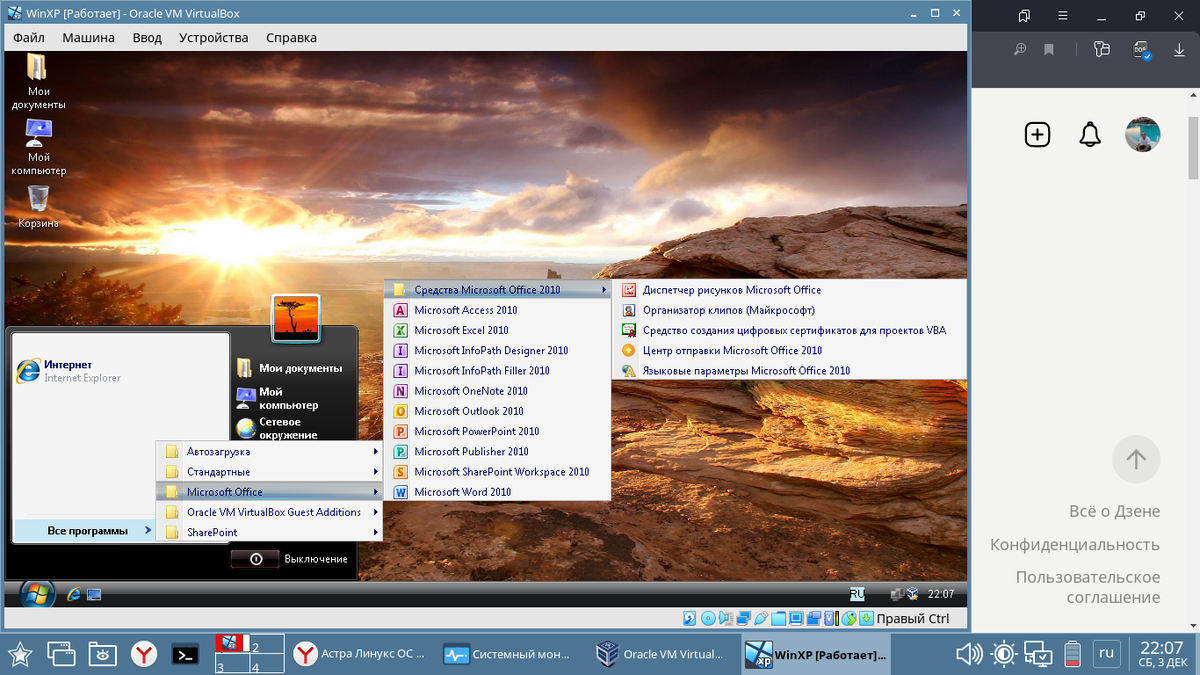Viewport: 1200px width, 675px height.
Task: Switch to the Астра Линукс ОС taskbar window
Action: pyautogui.click(x=361, y=654)
